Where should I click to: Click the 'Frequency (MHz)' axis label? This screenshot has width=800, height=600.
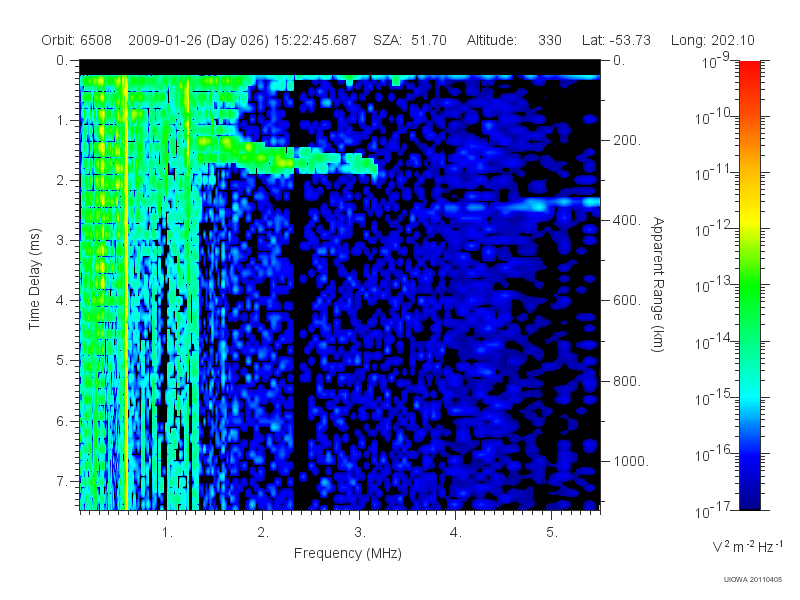click(x=347, y=553)
